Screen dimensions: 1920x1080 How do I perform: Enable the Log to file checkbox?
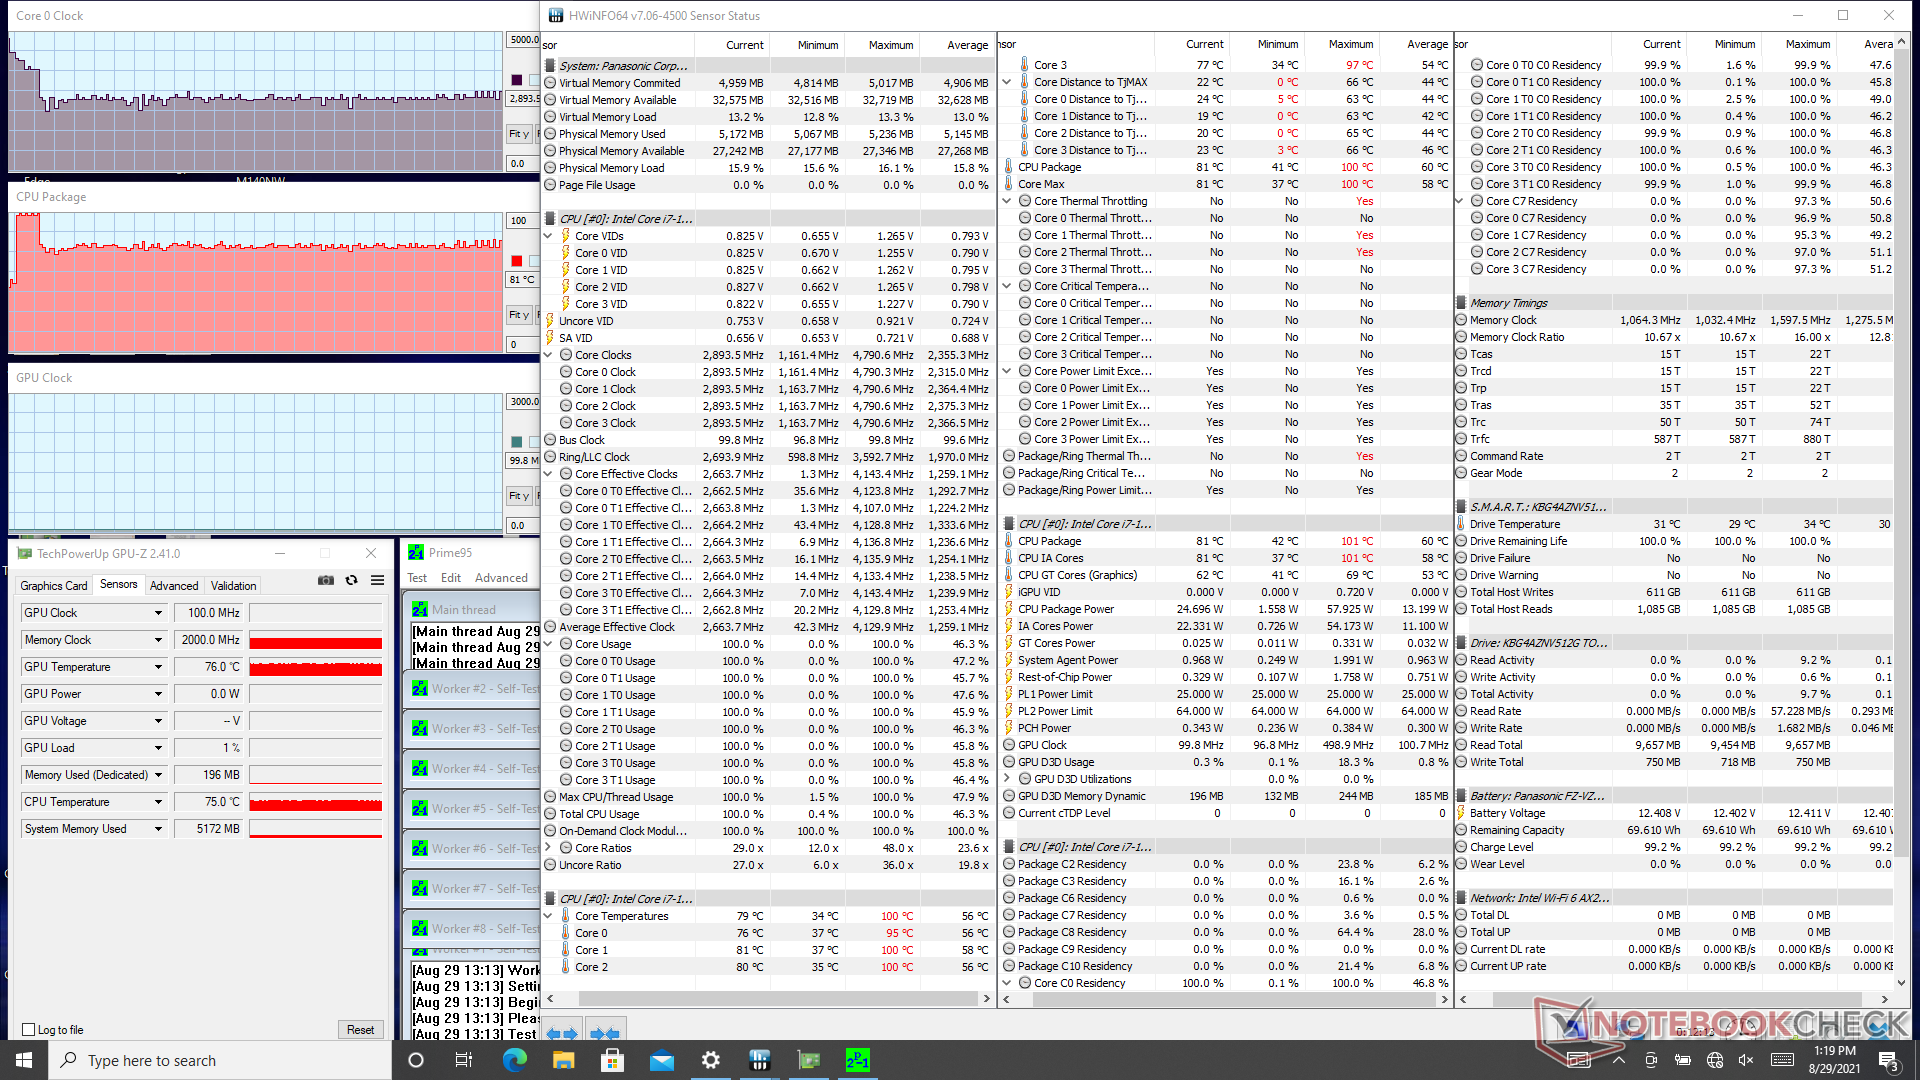pos(29,1029)
